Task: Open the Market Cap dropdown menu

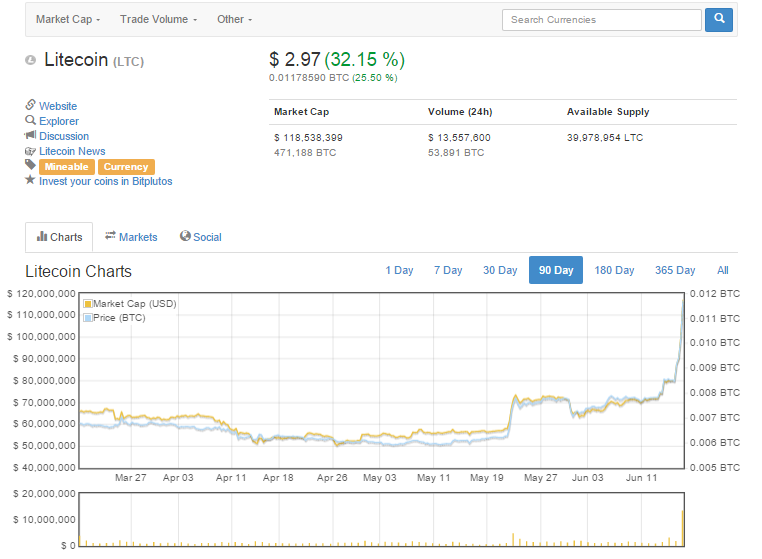Action: pos(68,19)
